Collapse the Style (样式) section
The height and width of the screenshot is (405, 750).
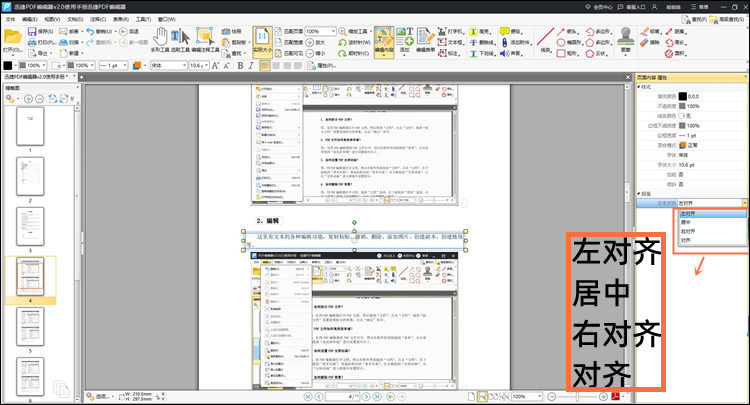coord(639,87)
